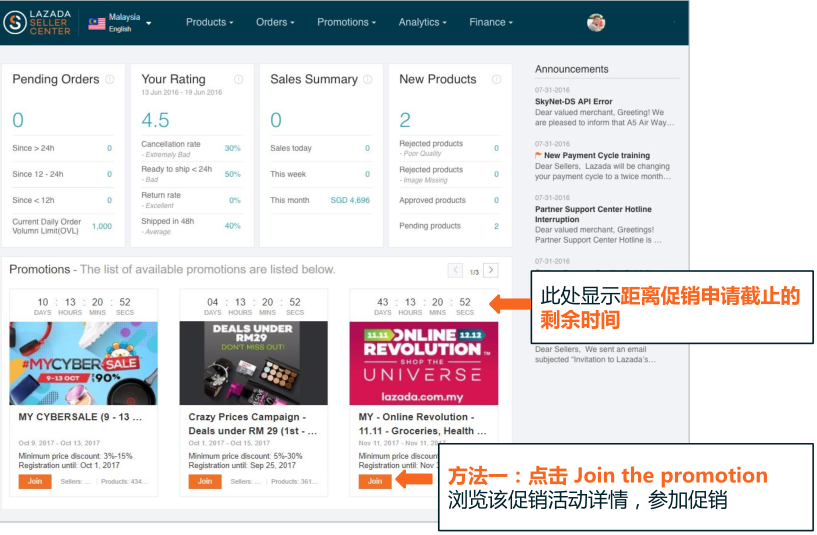817x535 pixels.
Task: Click the Current Daily Order Volume Limit value 1,000
Action: coord(102,226)
